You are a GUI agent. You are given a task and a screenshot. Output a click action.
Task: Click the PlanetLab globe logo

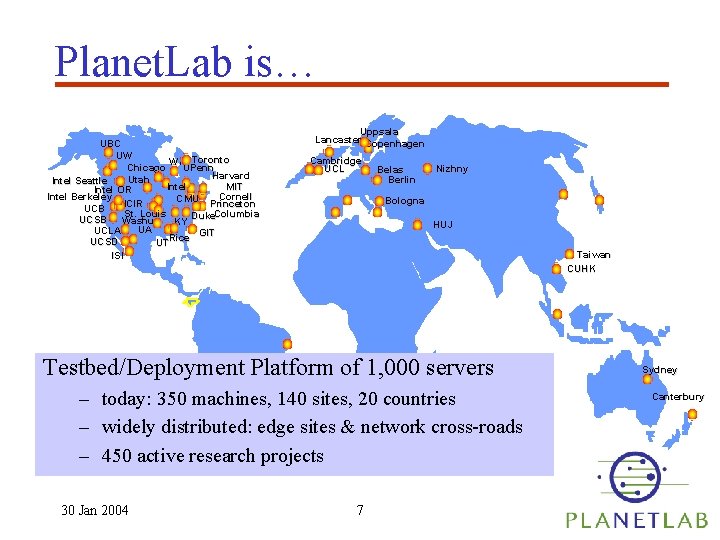pos(635,475)
